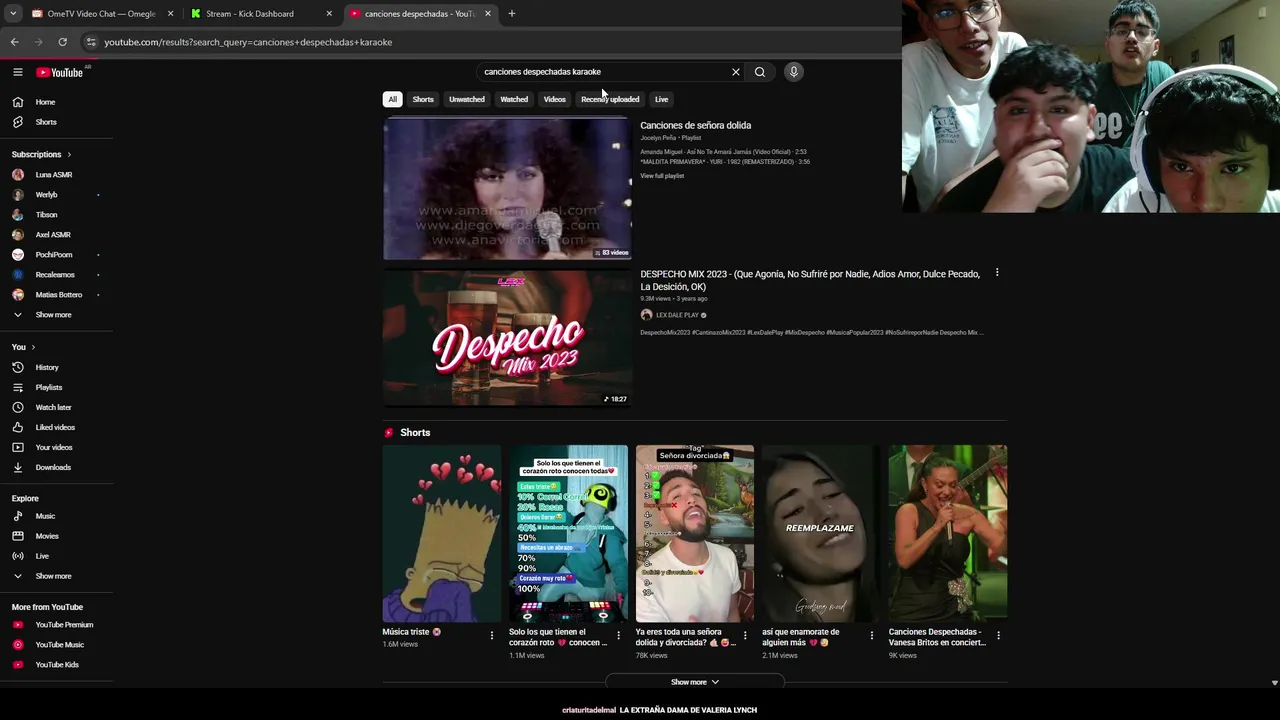Open Solo los que tienen corazón roto short

coord(568,534)
